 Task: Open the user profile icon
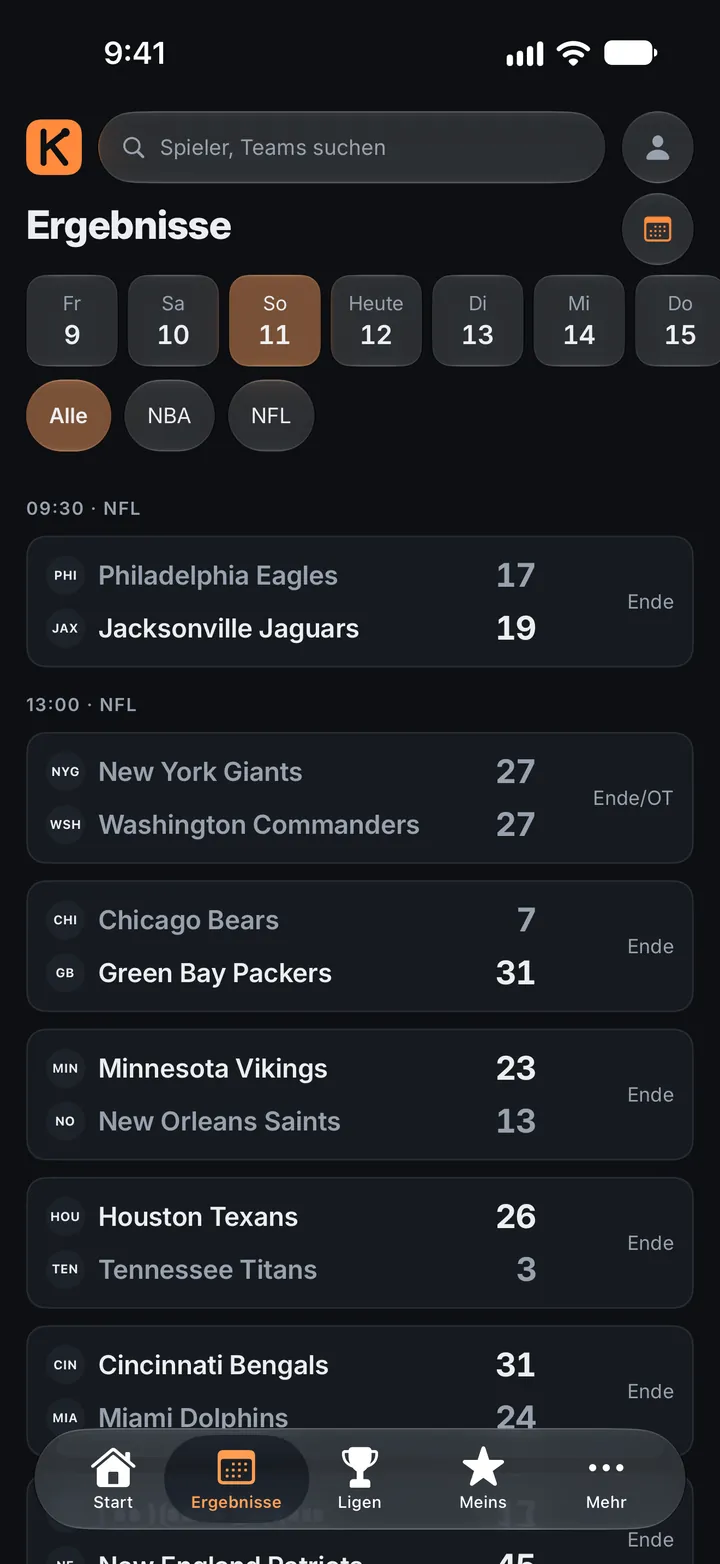click(657, 147)
